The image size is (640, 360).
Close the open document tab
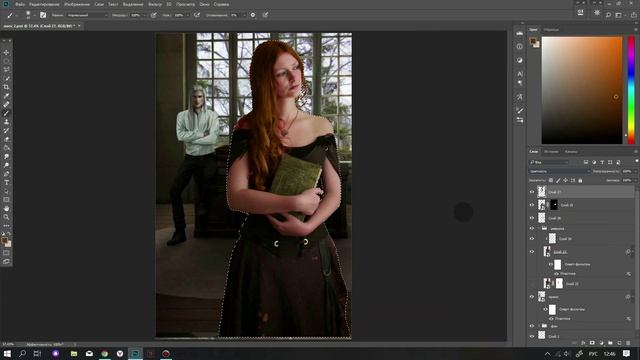point(79,26)
